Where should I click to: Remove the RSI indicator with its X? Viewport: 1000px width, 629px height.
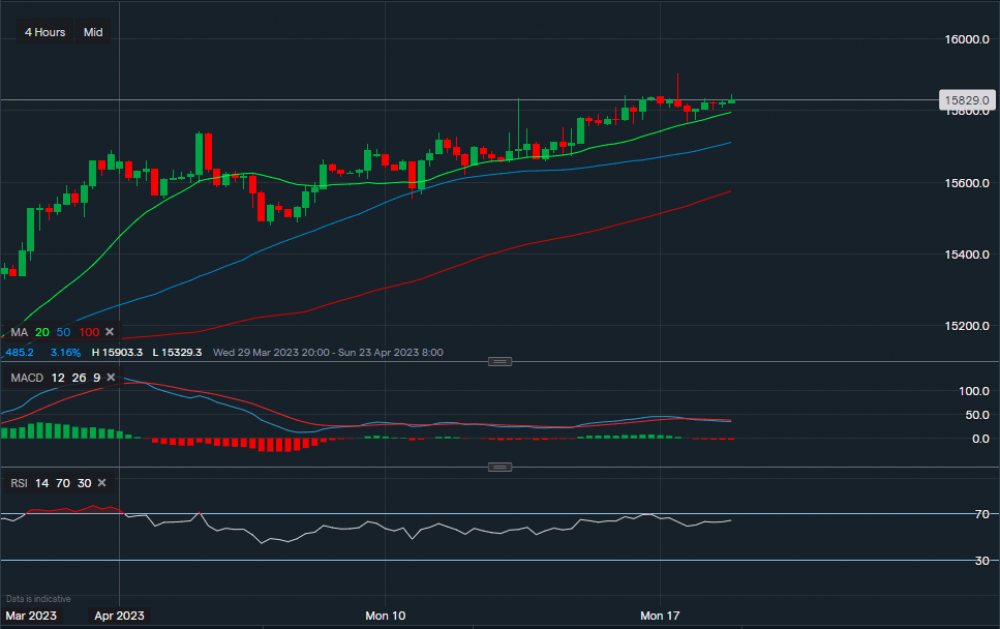[x=102, y=483]
